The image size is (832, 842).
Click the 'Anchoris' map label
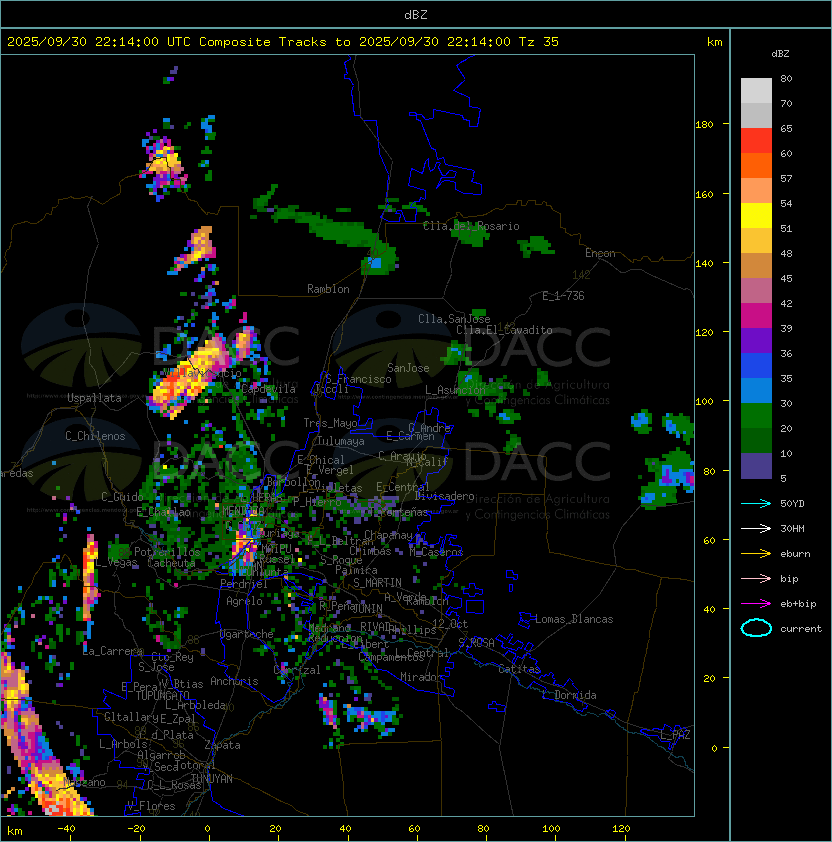click(x=234, y=681)
